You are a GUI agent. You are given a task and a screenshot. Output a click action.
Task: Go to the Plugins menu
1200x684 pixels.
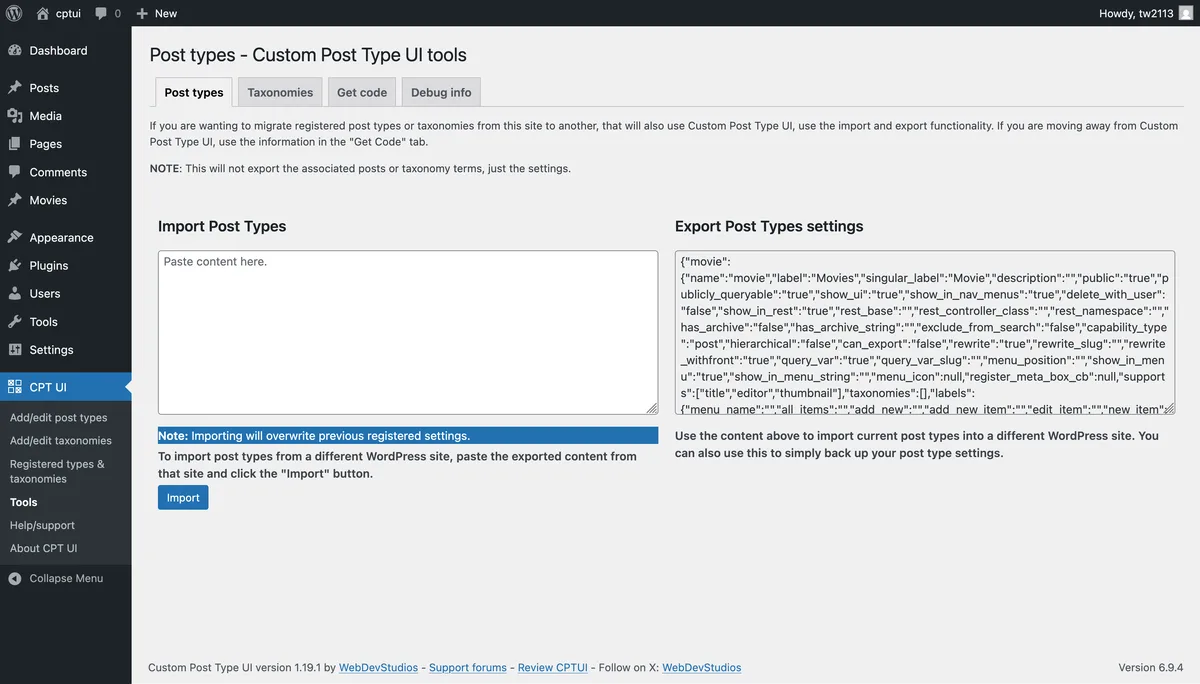(65, 266)
